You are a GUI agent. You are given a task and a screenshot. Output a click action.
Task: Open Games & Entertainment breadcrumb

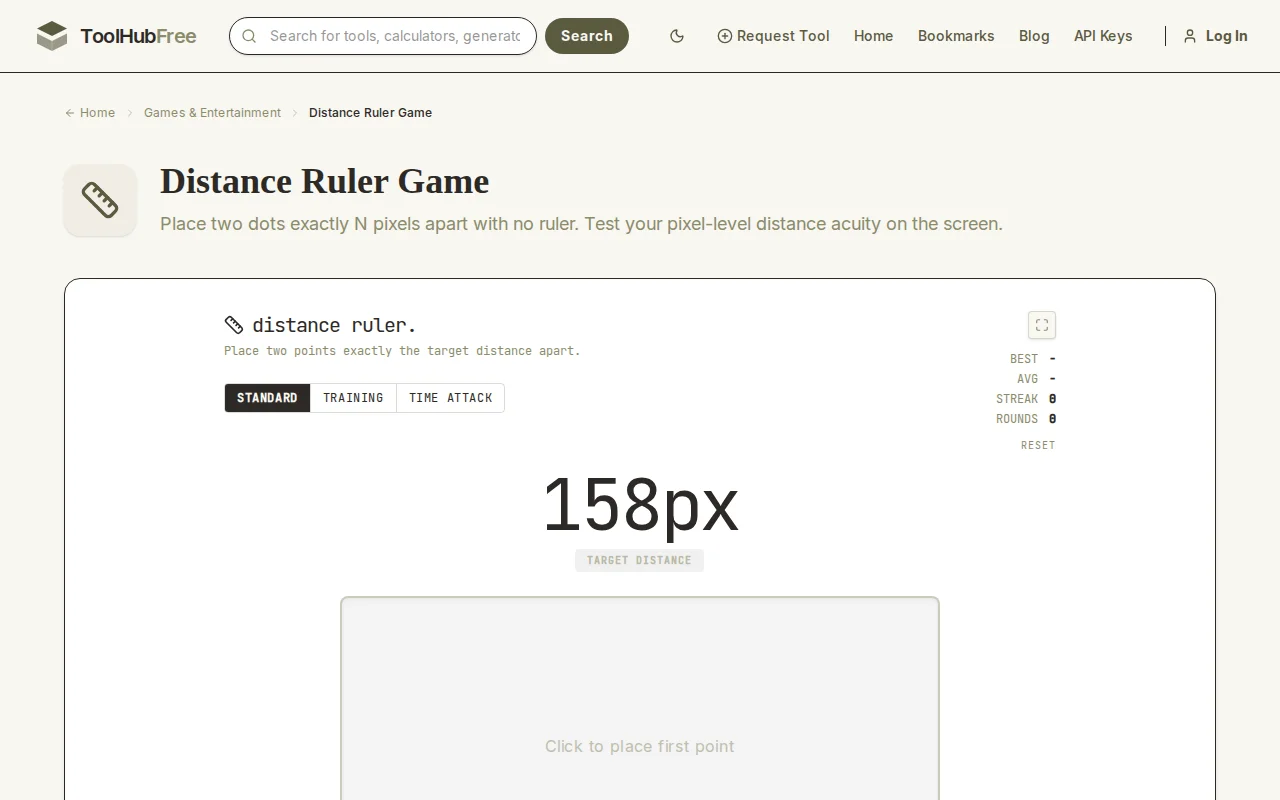coord(212,113)
